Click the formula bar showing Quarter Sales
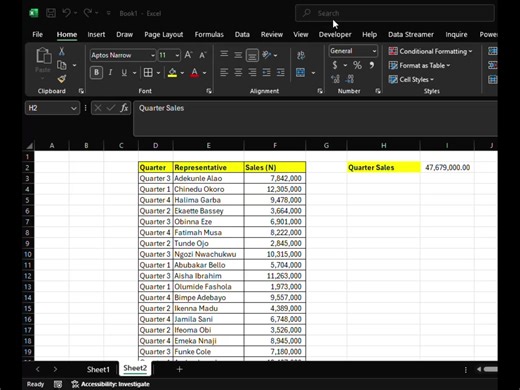 pyautogui.click(x=315, y=119)
